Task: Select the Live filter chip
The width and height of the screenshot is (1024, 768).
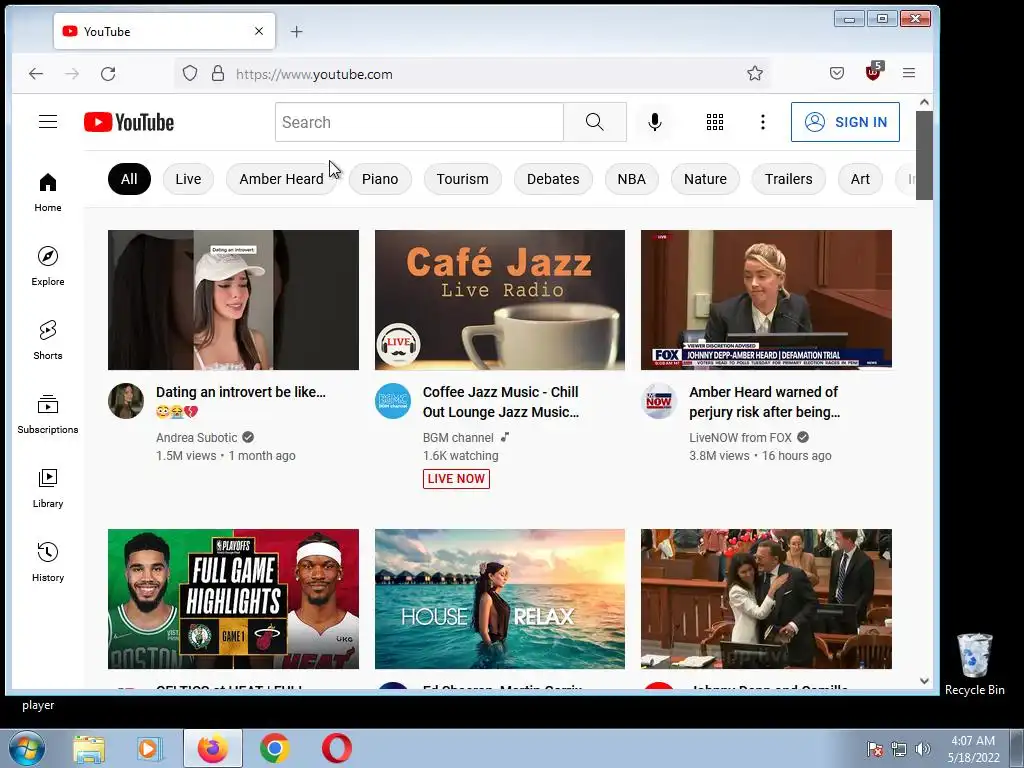Action: click(188, 179)
